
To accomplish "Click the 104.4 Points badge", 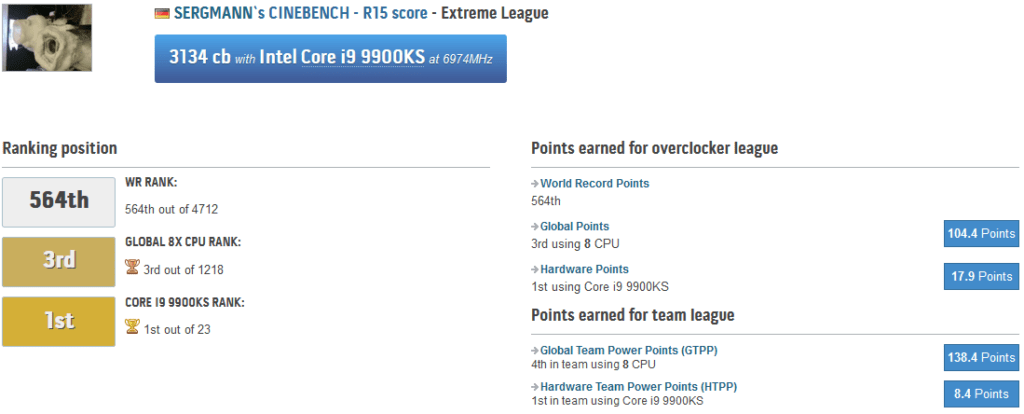I will 981,234.
